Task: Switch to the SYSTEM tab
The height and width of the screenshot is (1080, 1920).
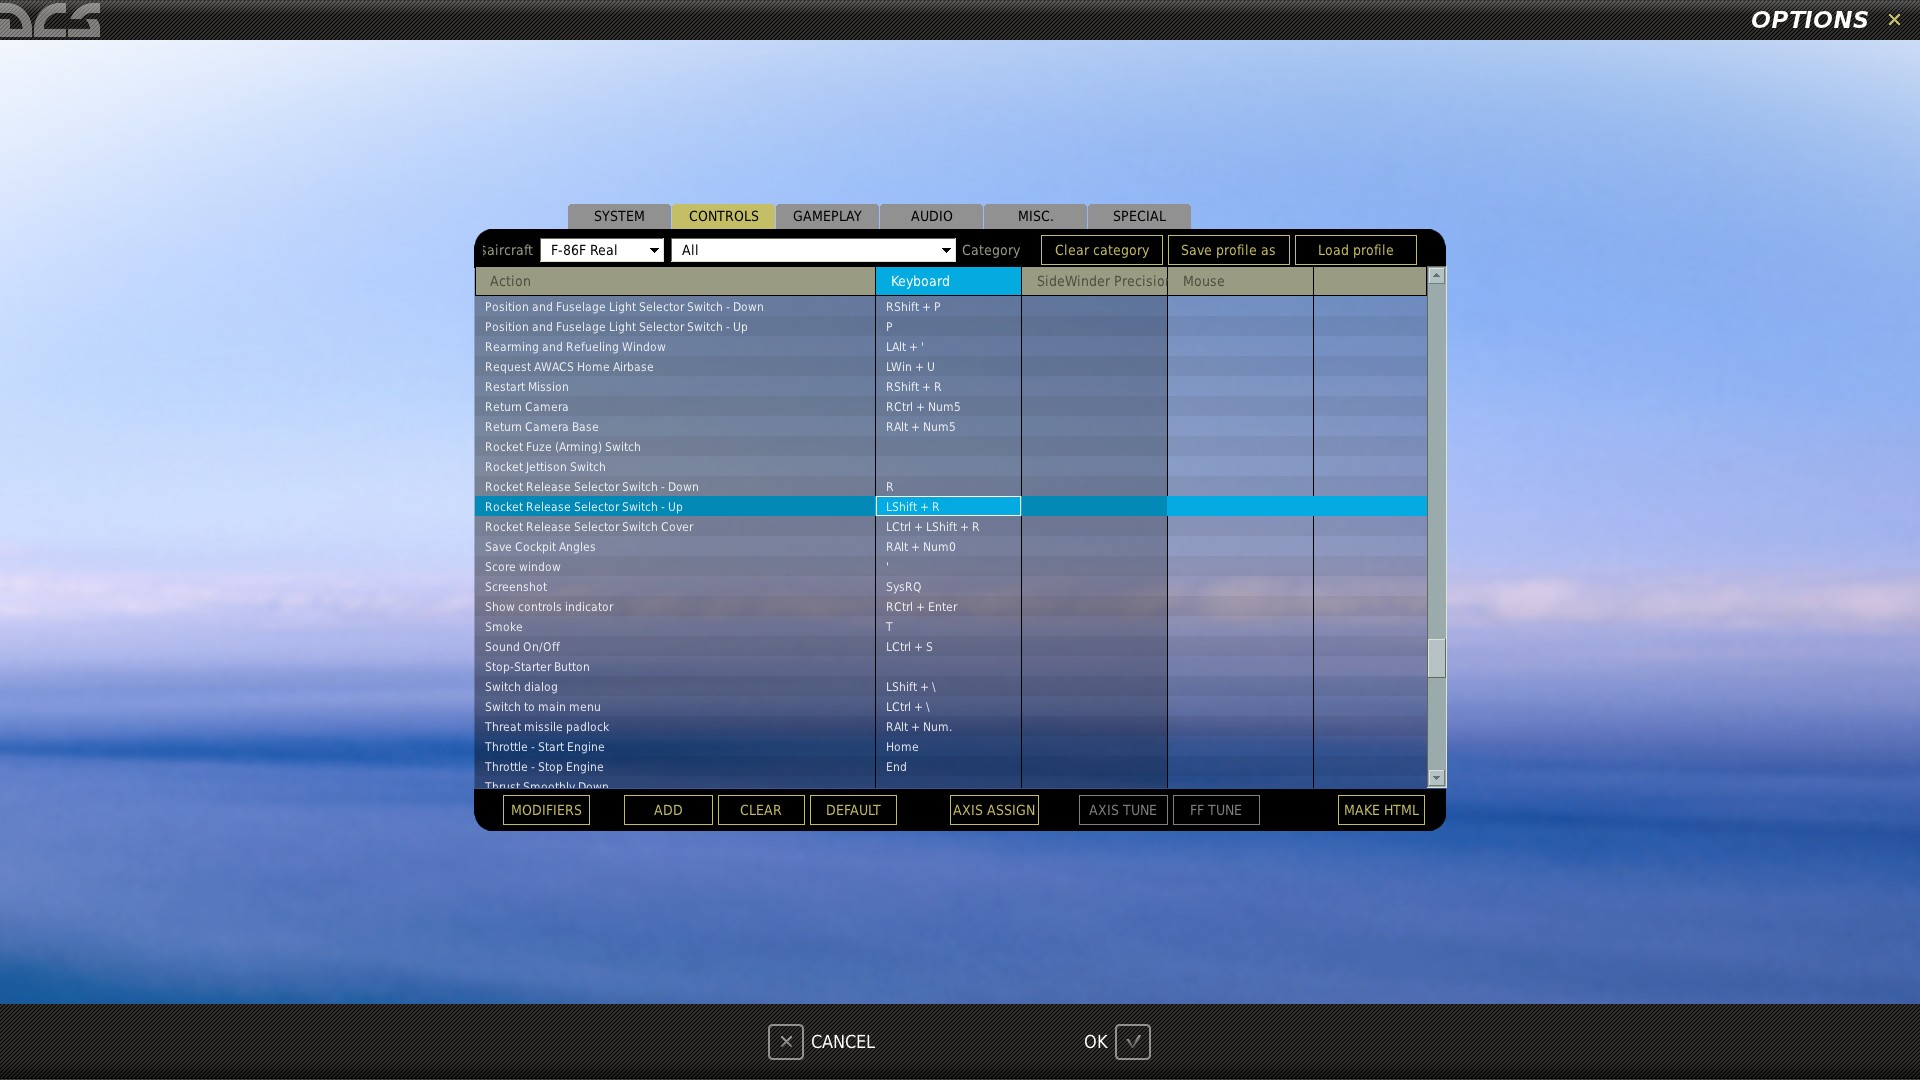Action: point(619,216)
